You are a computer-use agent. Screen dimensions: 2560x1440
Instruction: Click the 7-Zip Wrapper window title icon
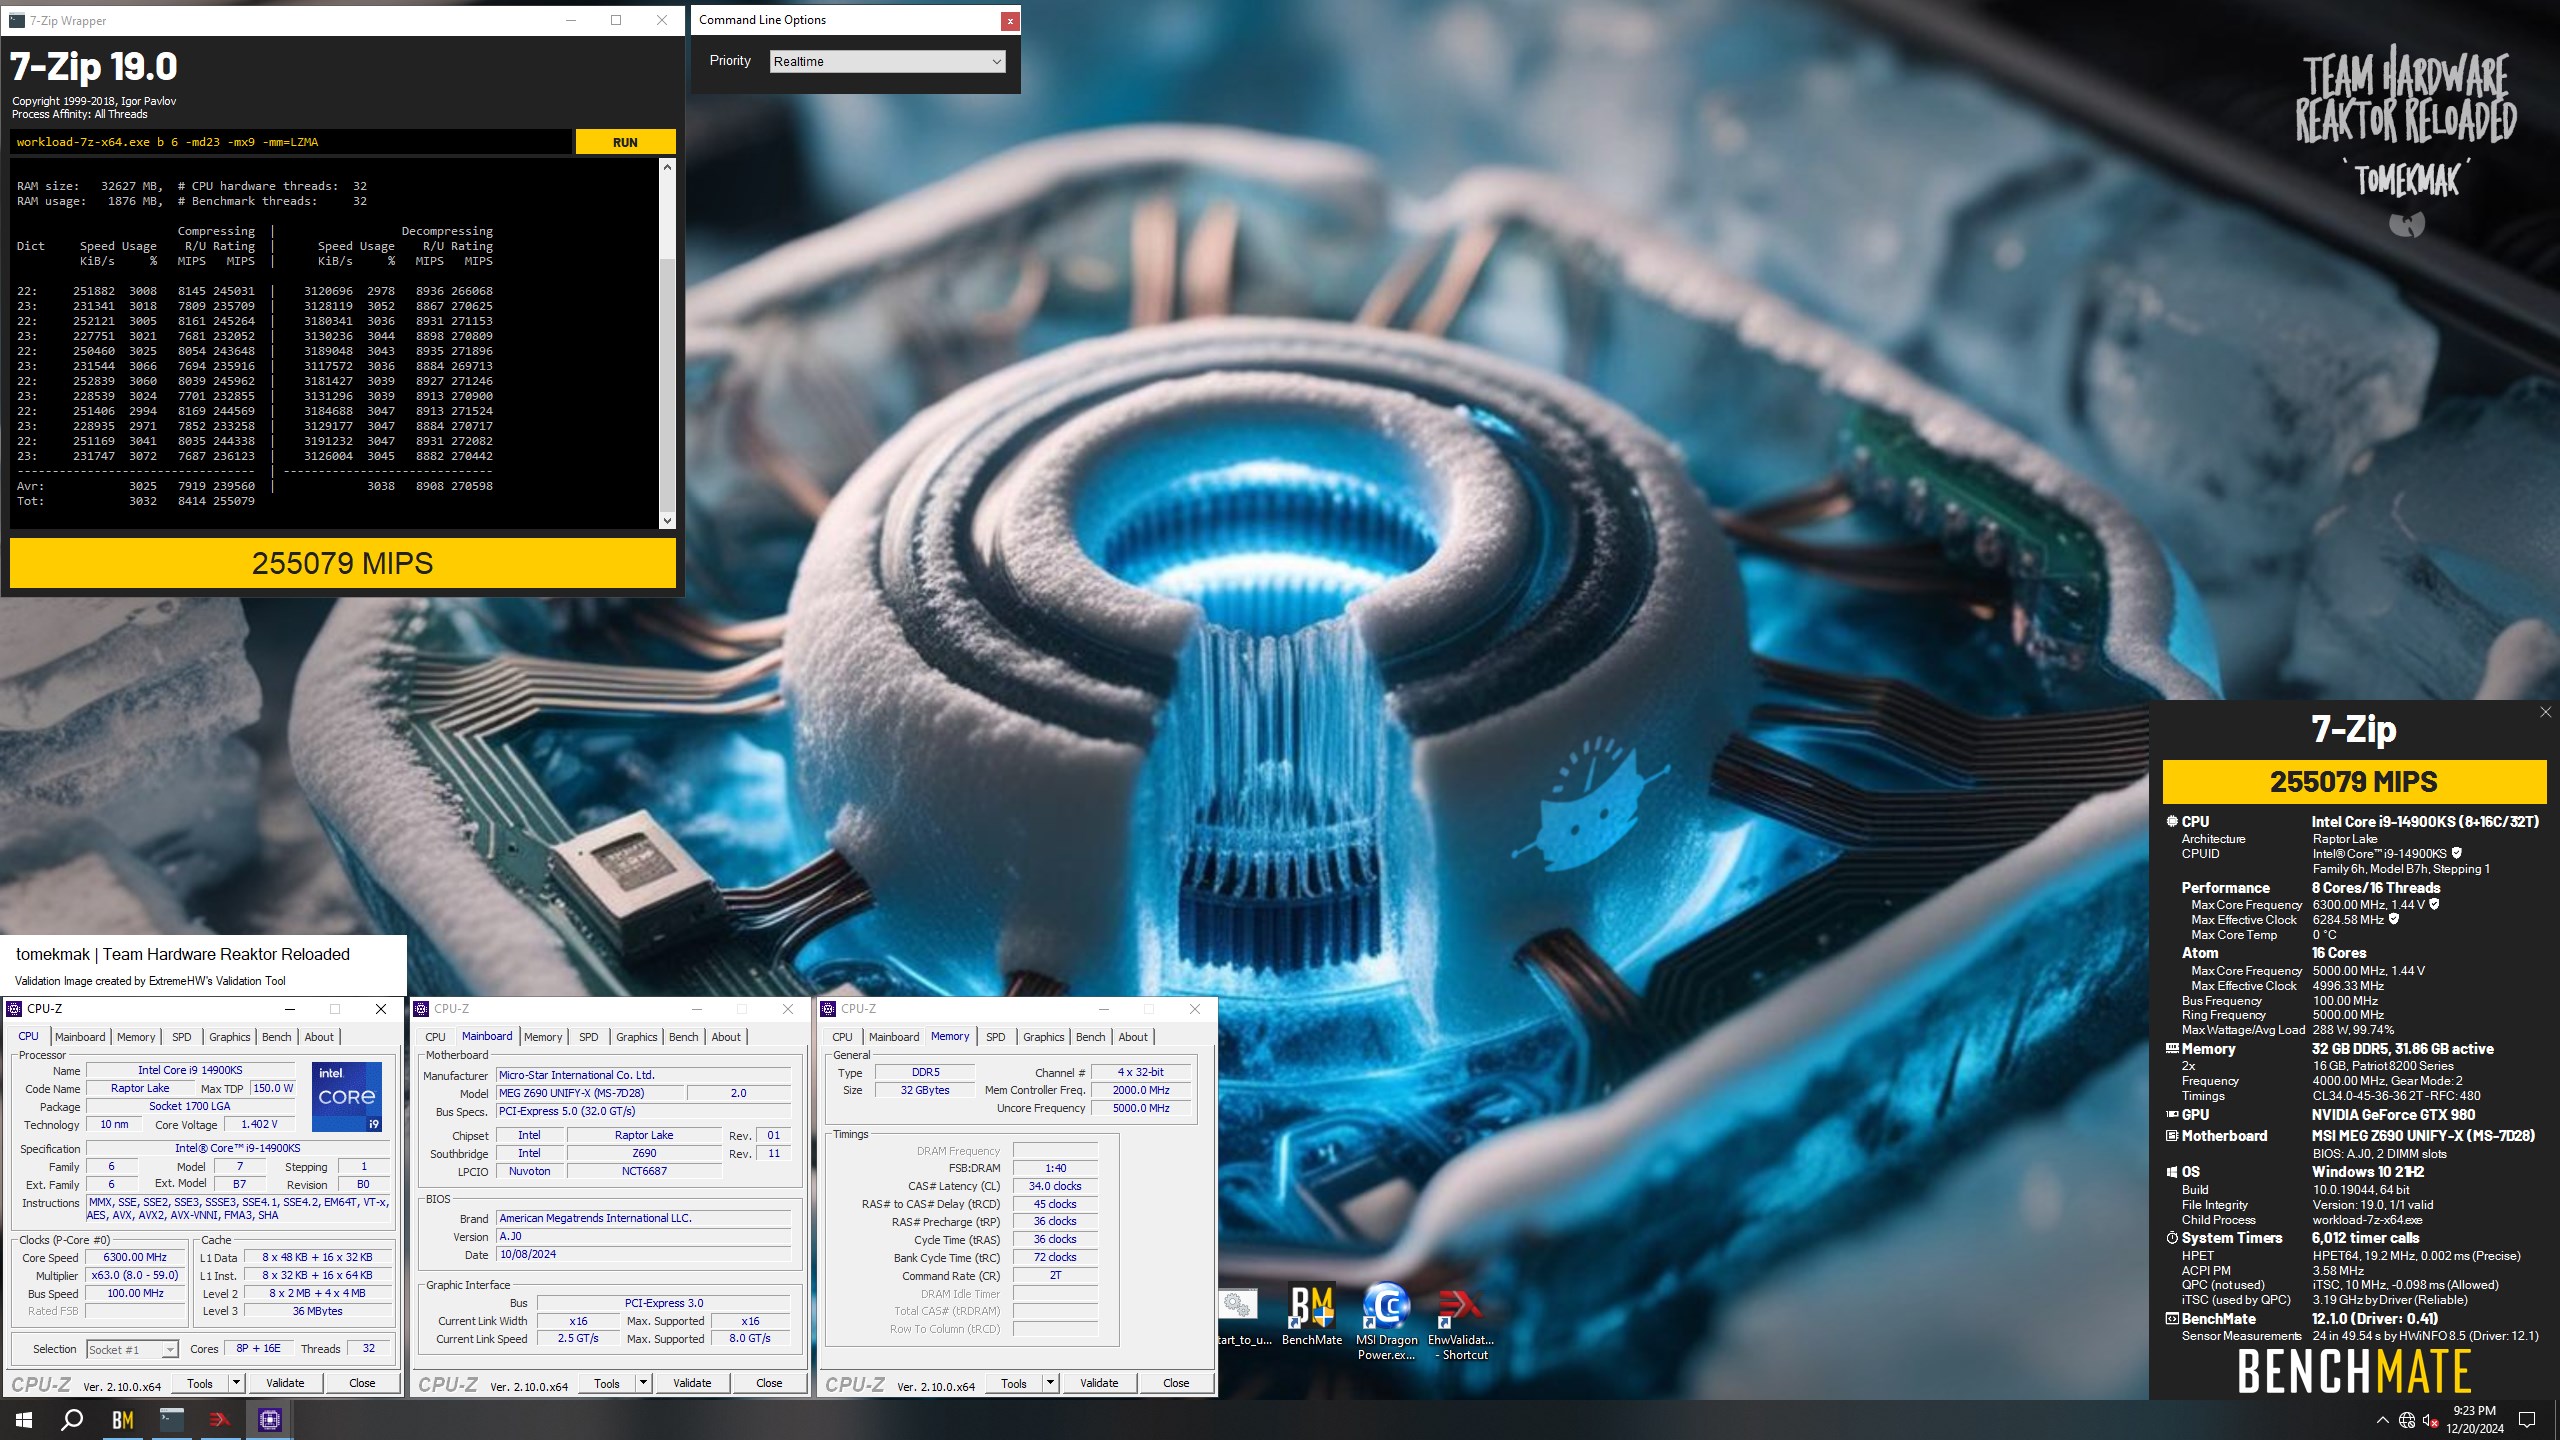16,20
